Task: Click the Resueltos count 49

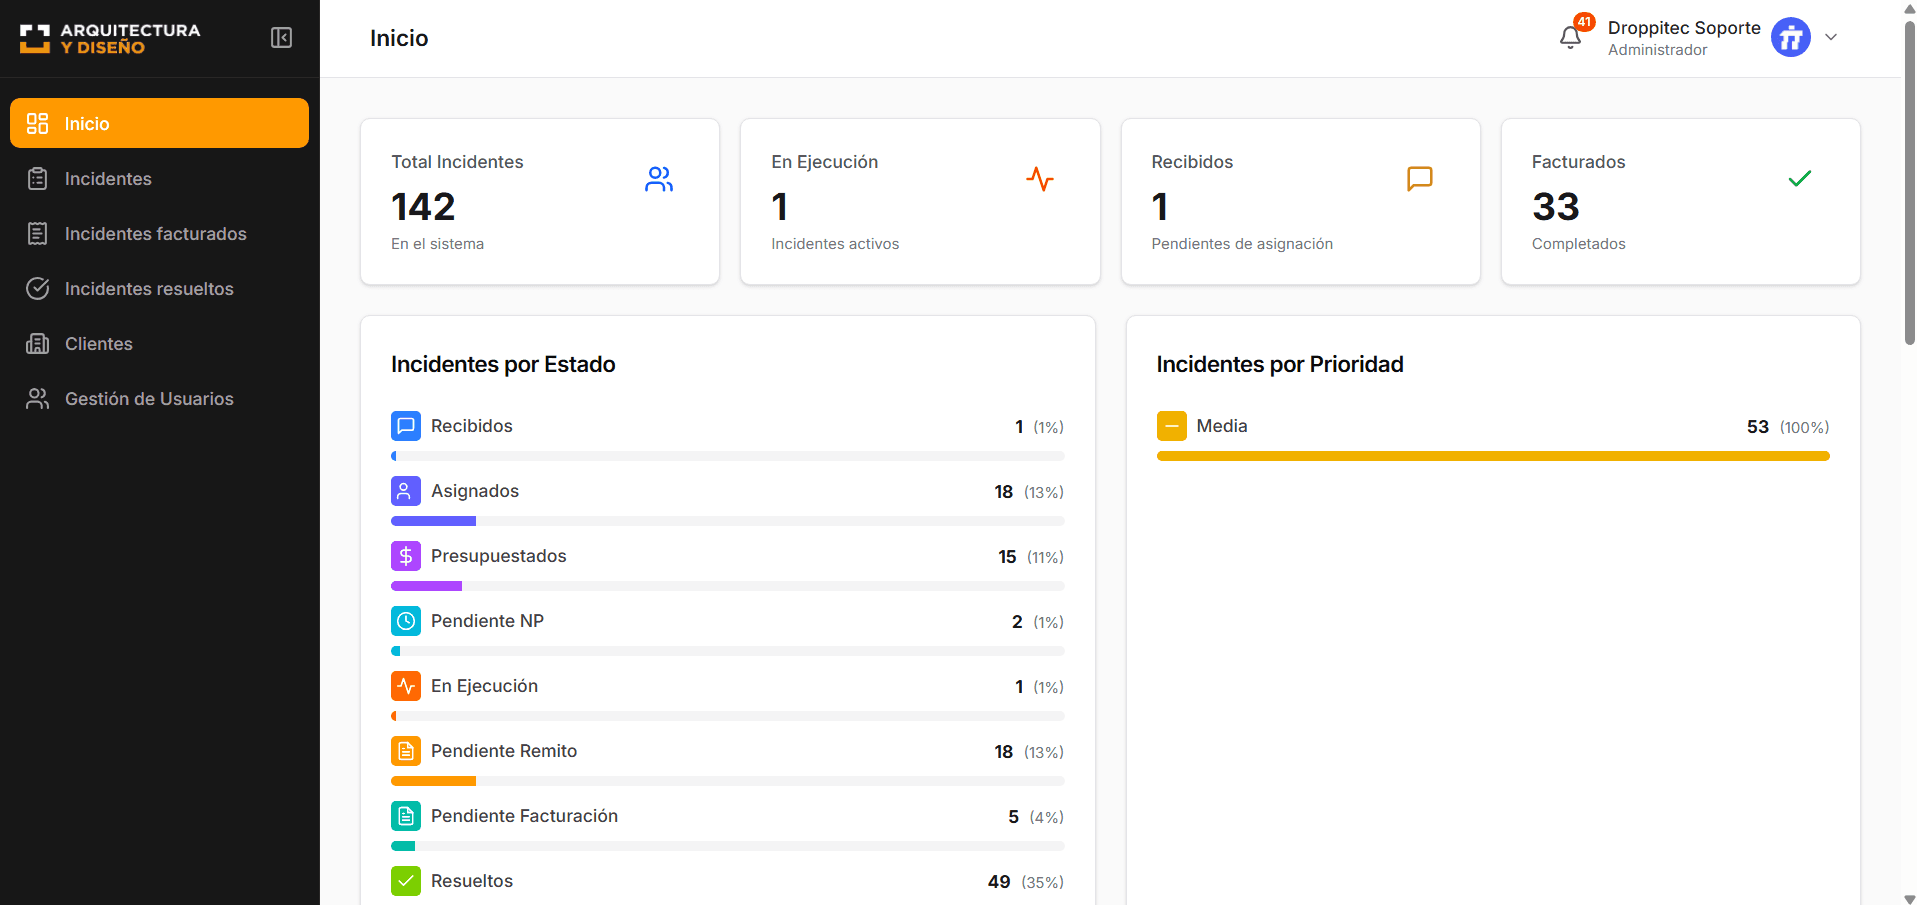Action: click(x=999, y=882)
